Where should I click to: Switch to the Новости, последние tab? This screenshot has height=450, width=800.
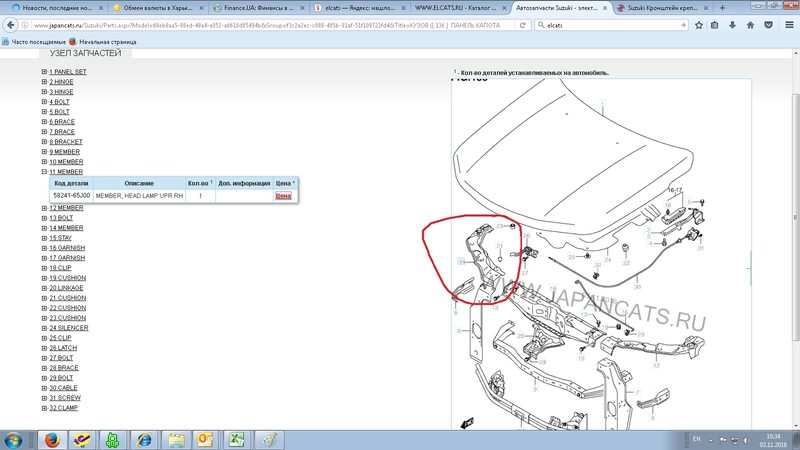pyautogui.click(x=57, y=8)
